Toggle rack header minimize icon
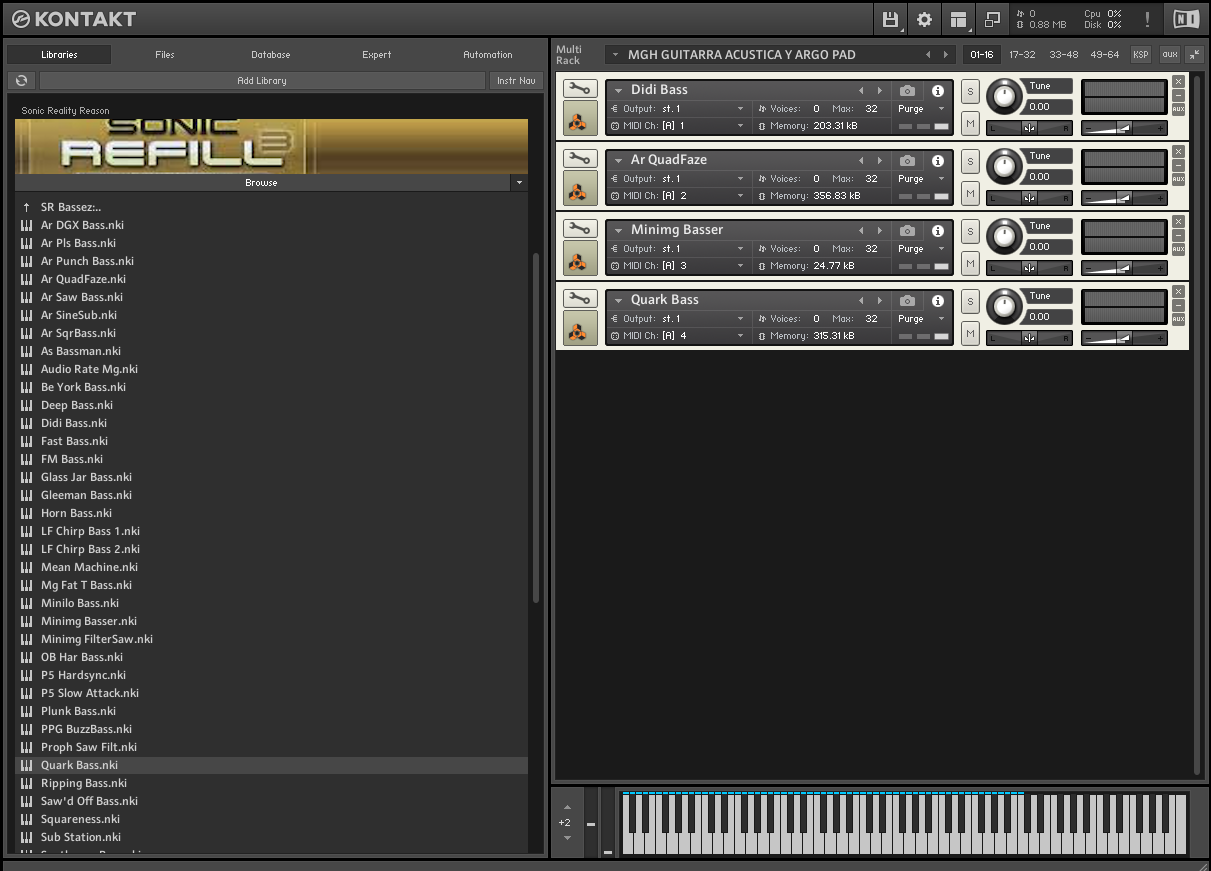Screen dimensions: 1211x871 [1194, 54]
